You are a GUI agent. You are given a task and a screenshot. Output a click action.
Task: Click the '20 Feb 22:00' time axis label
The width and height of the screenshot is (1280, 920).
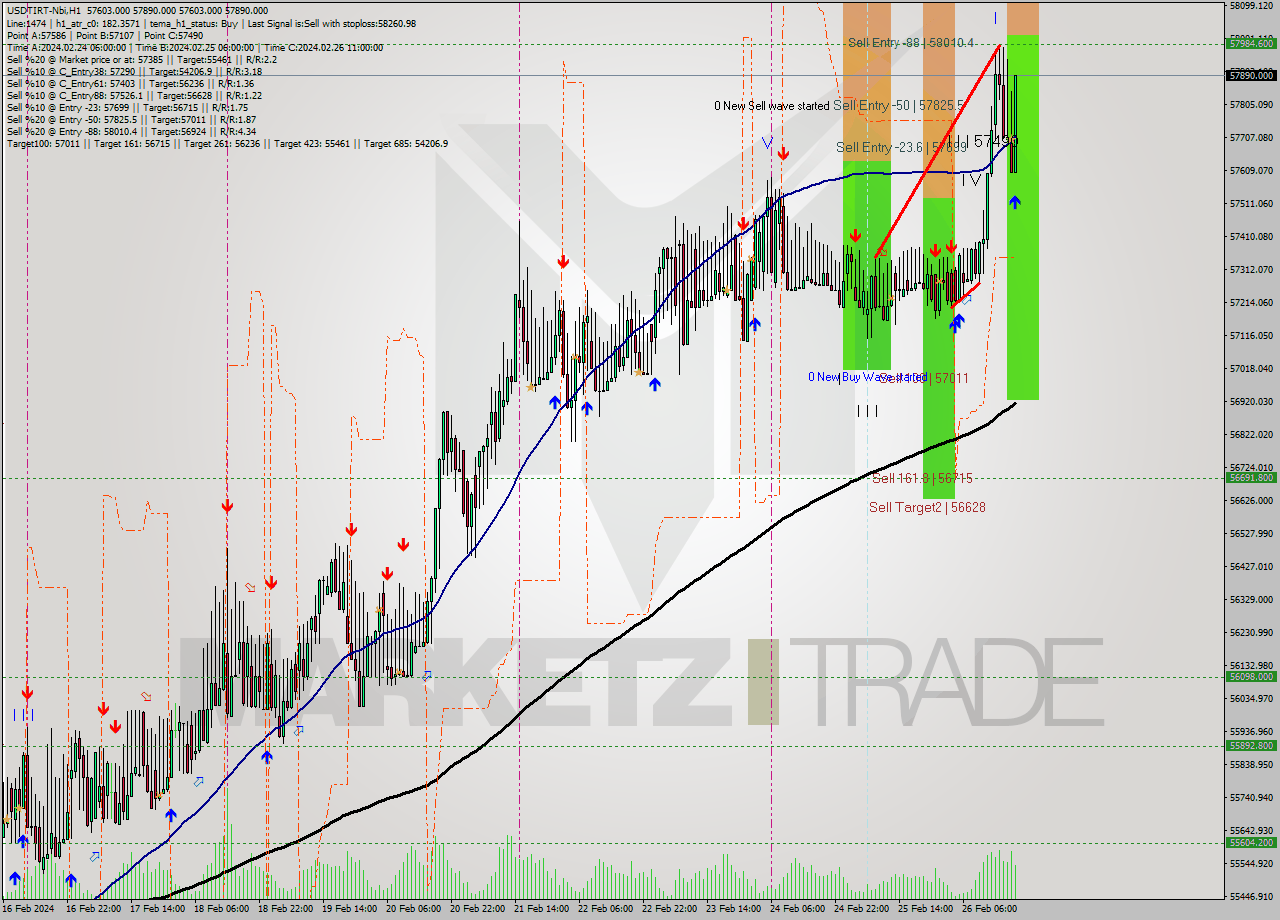coord(478,909)
